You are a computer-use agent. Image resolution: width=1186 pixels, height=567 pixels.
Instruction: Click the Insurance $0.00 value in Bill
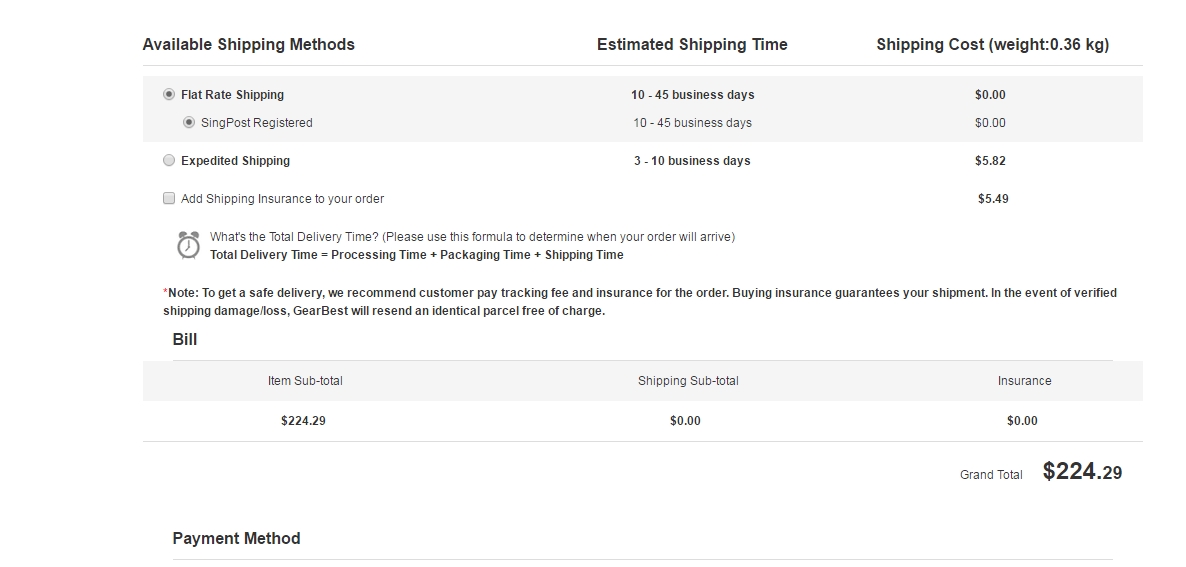[1022, 421]
